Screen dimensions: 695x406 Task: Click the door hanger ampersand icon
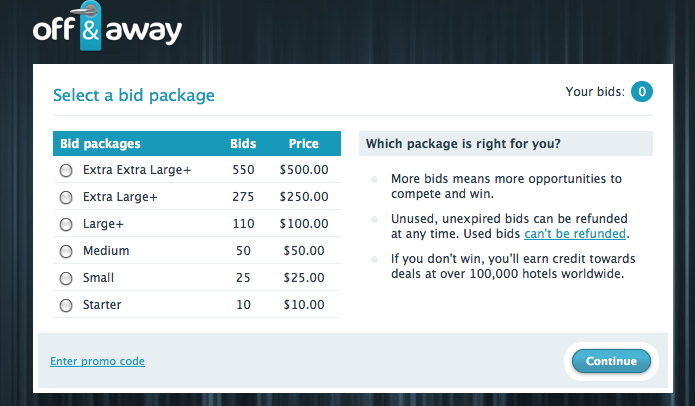(x=90, y=27)
